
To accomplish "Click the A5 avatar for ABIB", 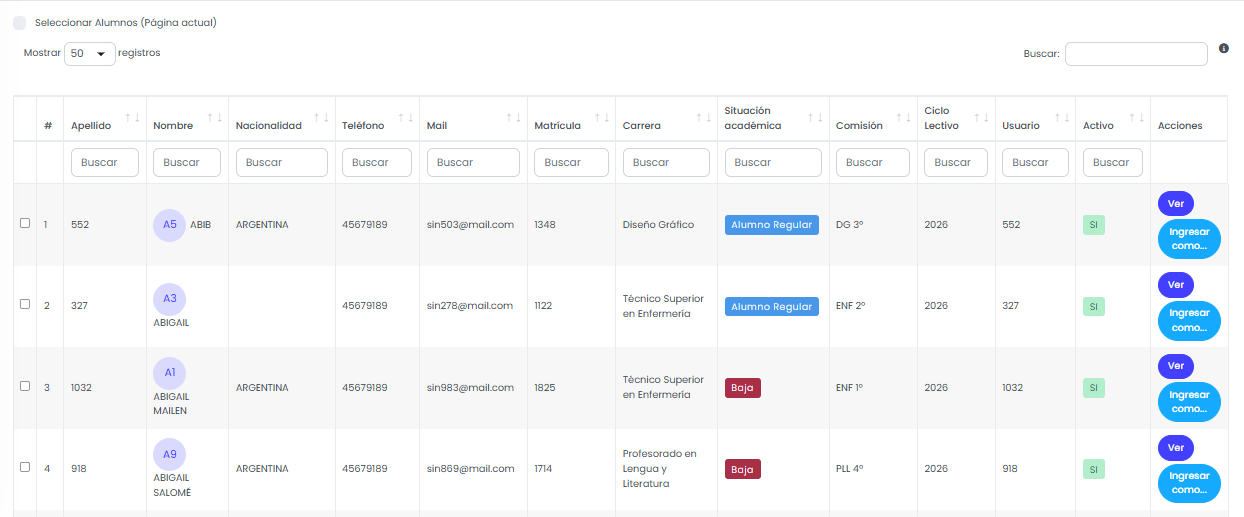I will (x=169, y=225).
